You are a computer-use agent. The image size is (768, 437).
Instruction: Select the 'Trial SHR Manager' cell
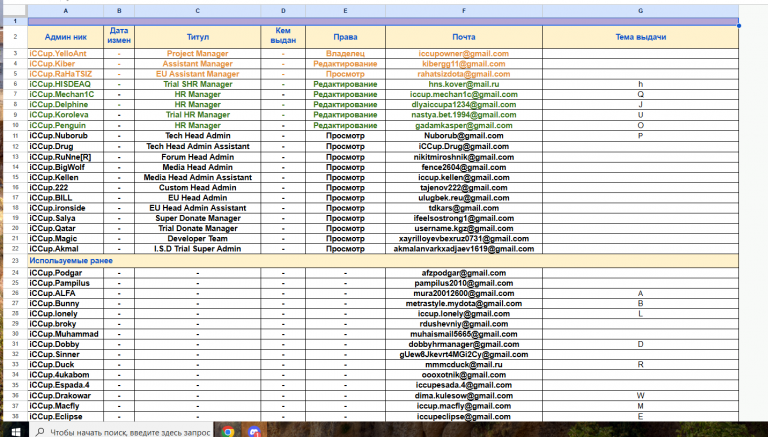197,84
